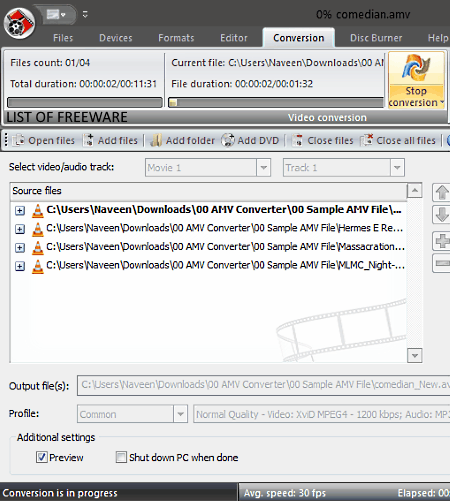Click source list scrollbar up arrow
This screenshot has width=450, height=501.
(x=415, y=190)
